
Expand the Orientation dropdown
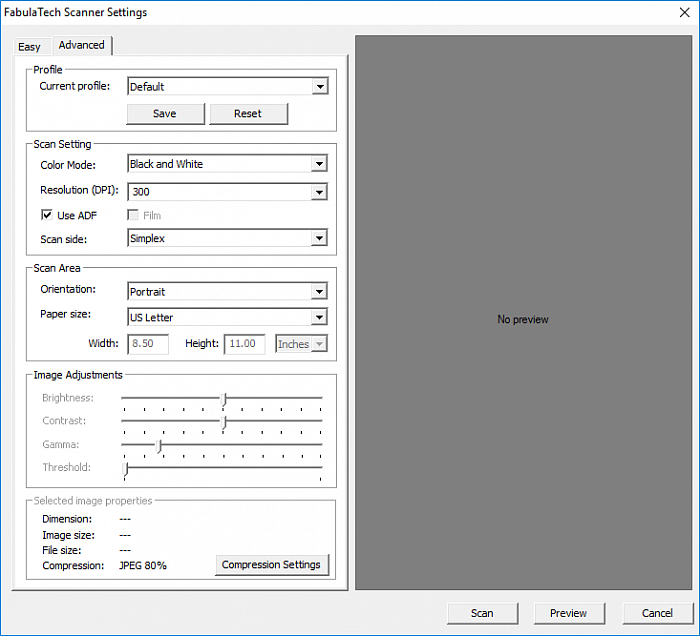[x=228, y=291]
